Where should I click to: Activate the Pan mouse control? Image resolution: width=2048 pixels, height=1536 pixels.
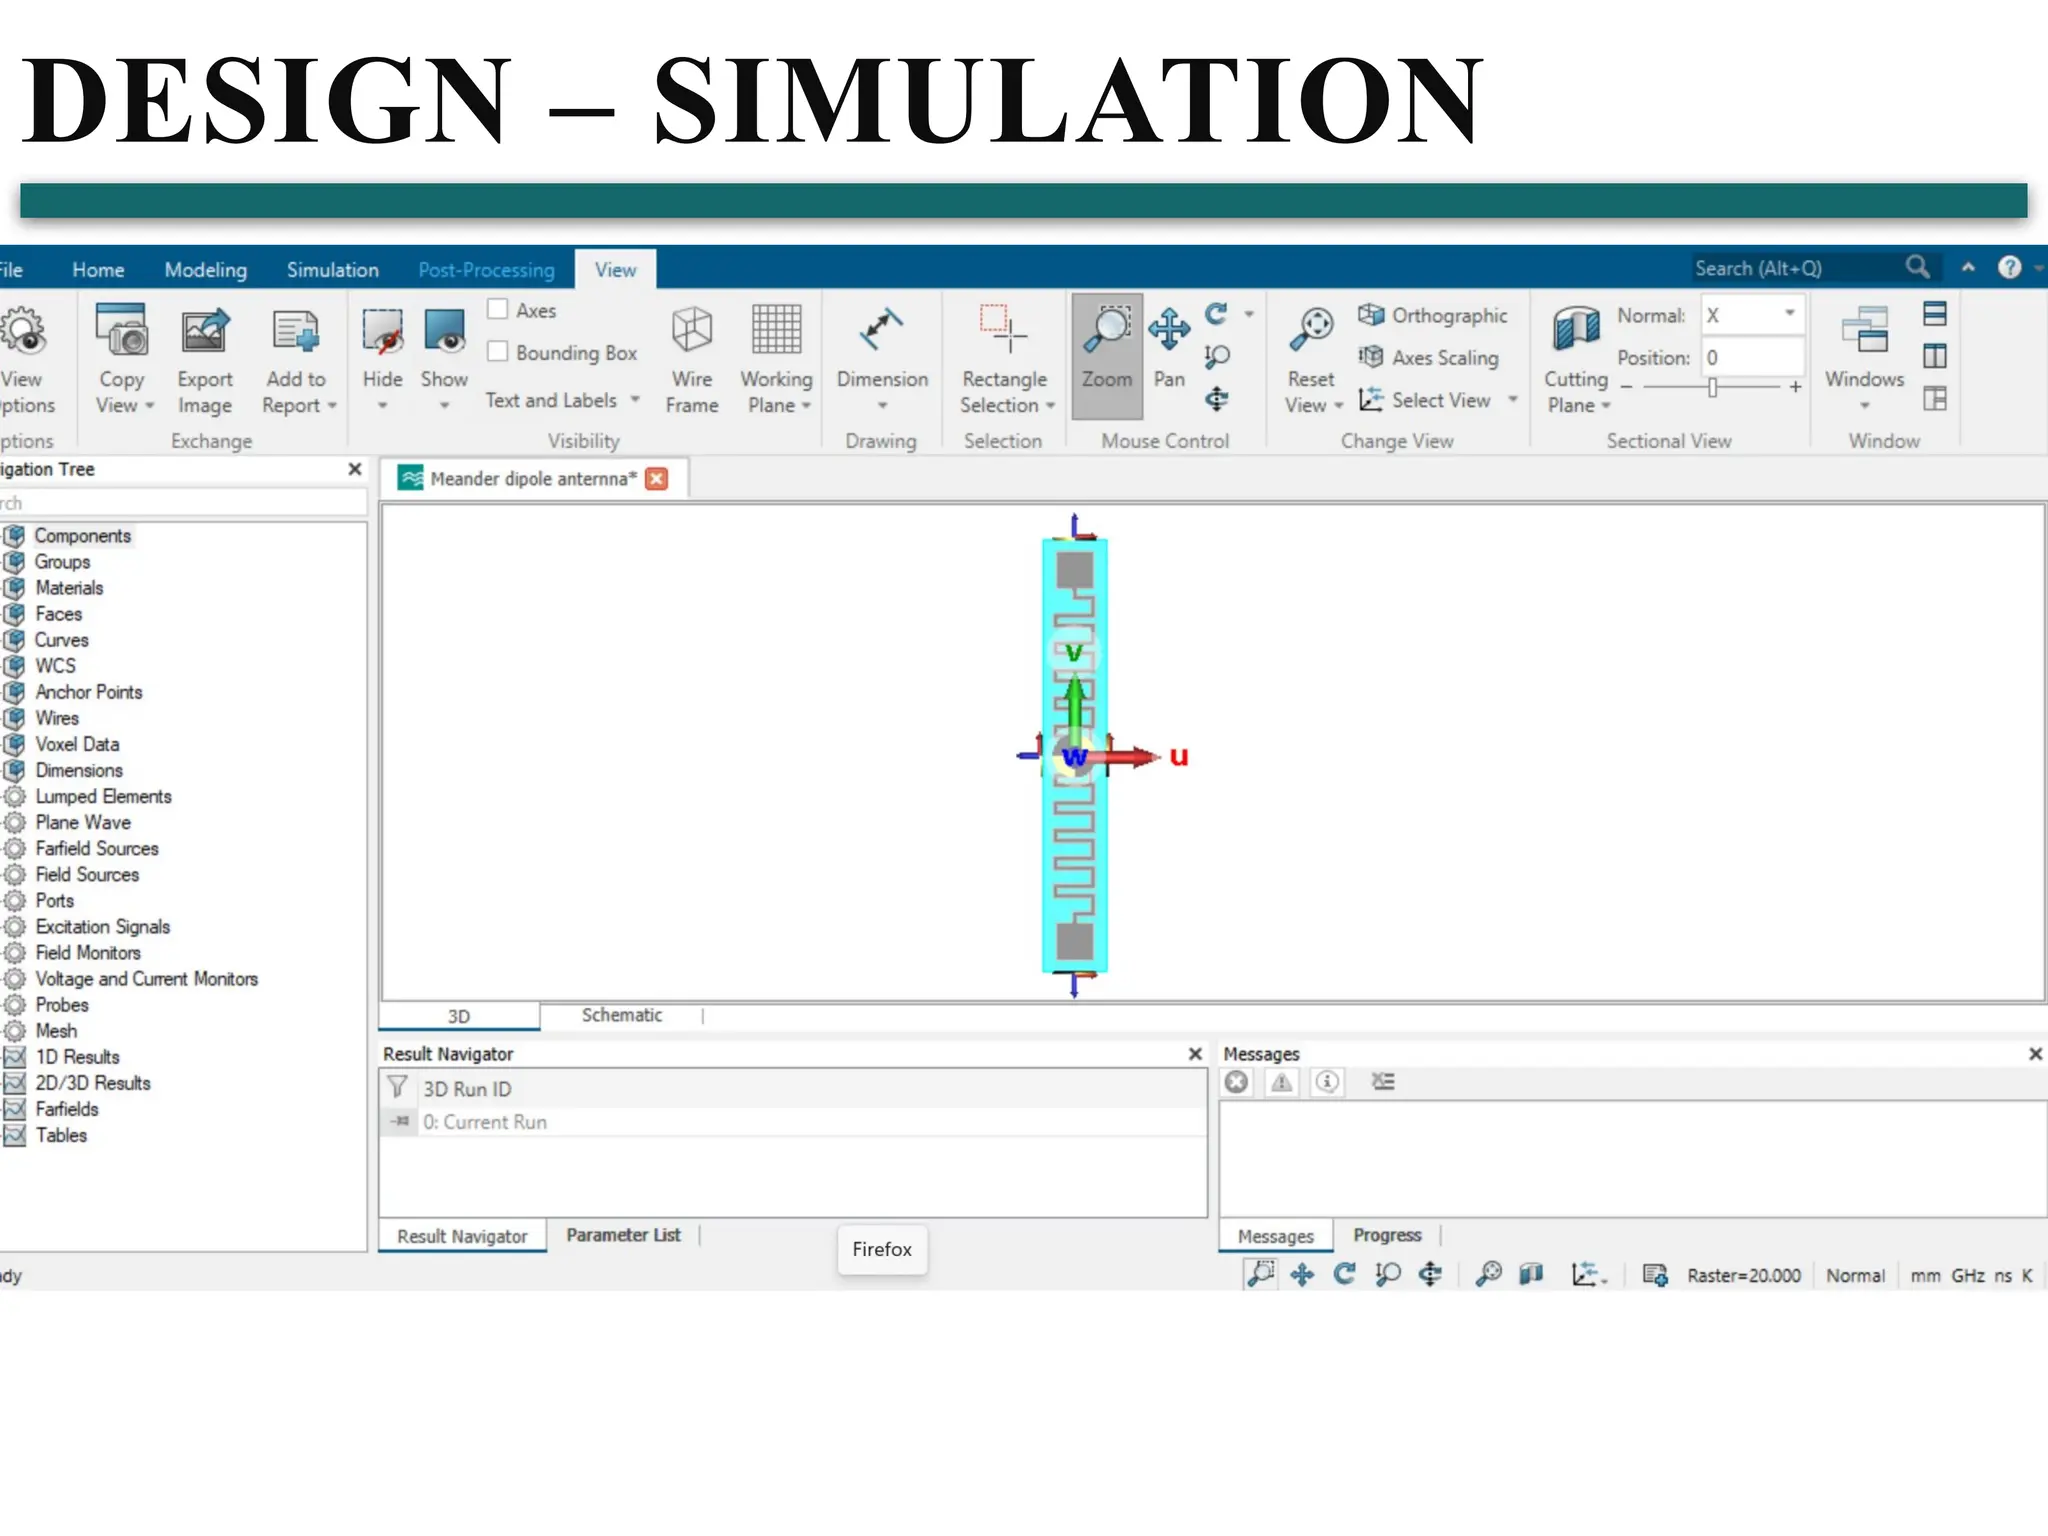click(1168, 331)
